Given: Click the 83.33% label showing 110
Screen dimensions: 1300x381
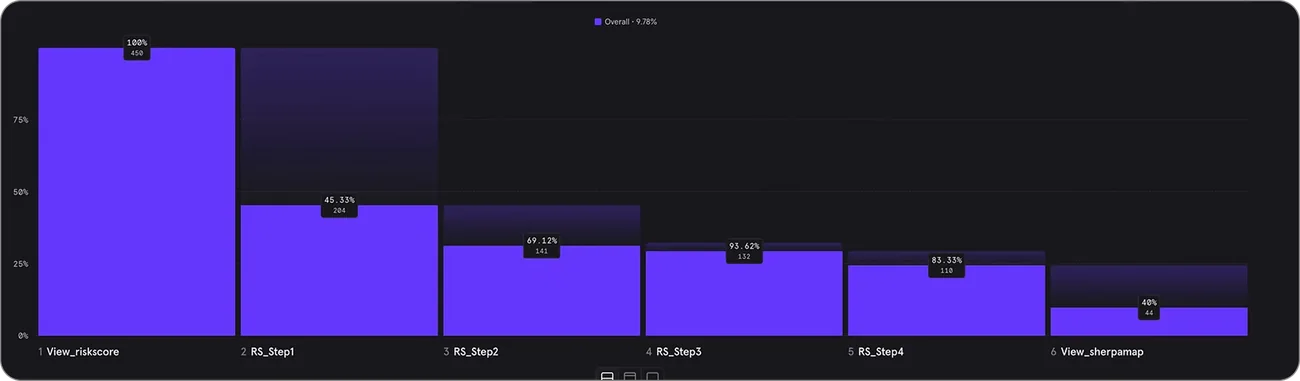Looking at the screenshot, I should tap(946, 265).
